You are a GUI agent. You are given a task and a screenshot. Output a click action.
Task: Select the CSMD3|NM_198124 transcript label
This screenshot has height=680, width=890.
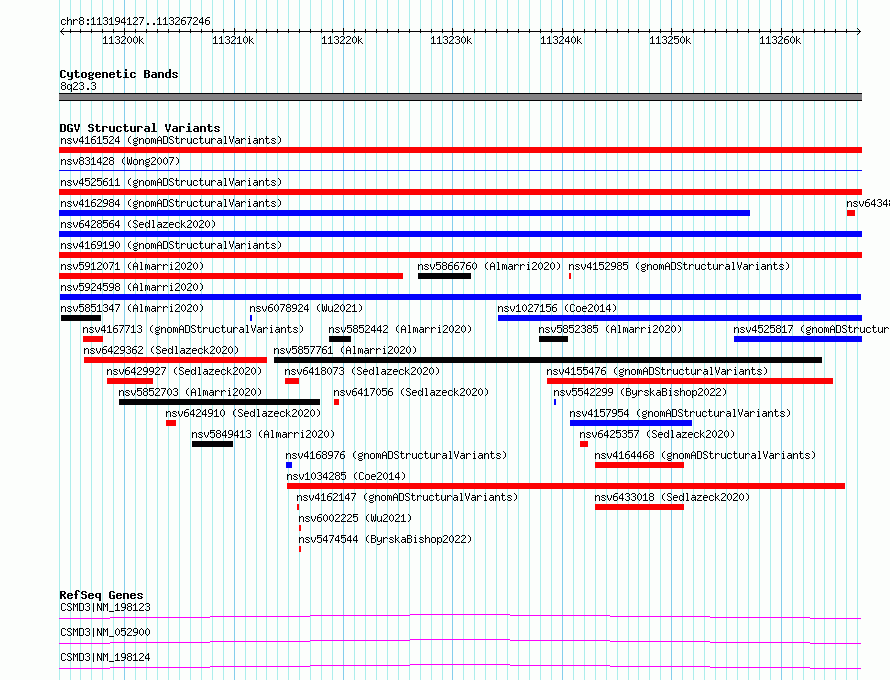(x=105, y=657)
